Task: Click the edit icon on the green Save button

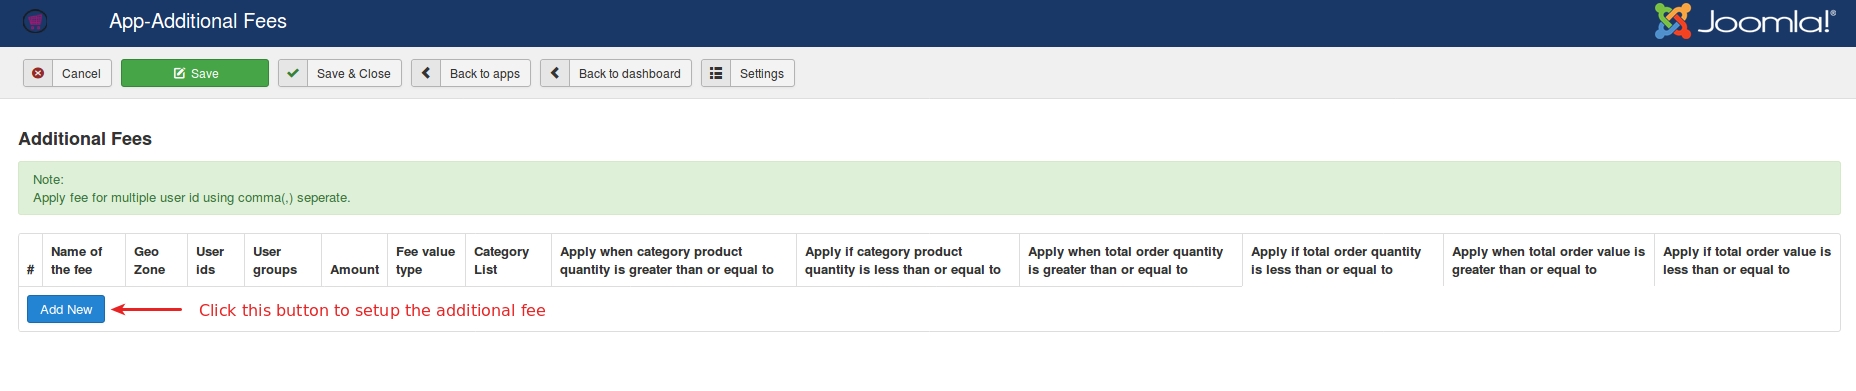Action: pyautogui.click(x=179, y=73)
